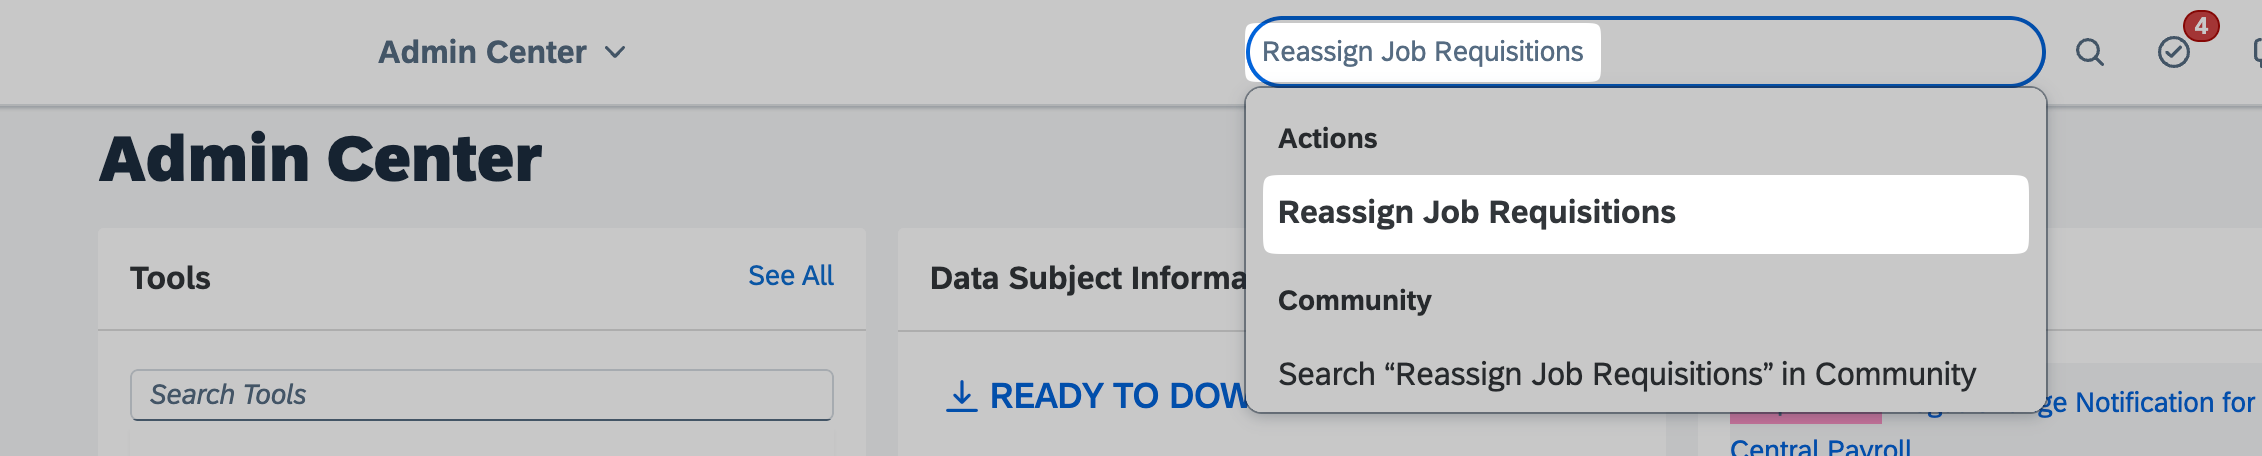Click the partially visible icon at header's right edge
Screen dimensions: 2262x456
coord(2256,52)
